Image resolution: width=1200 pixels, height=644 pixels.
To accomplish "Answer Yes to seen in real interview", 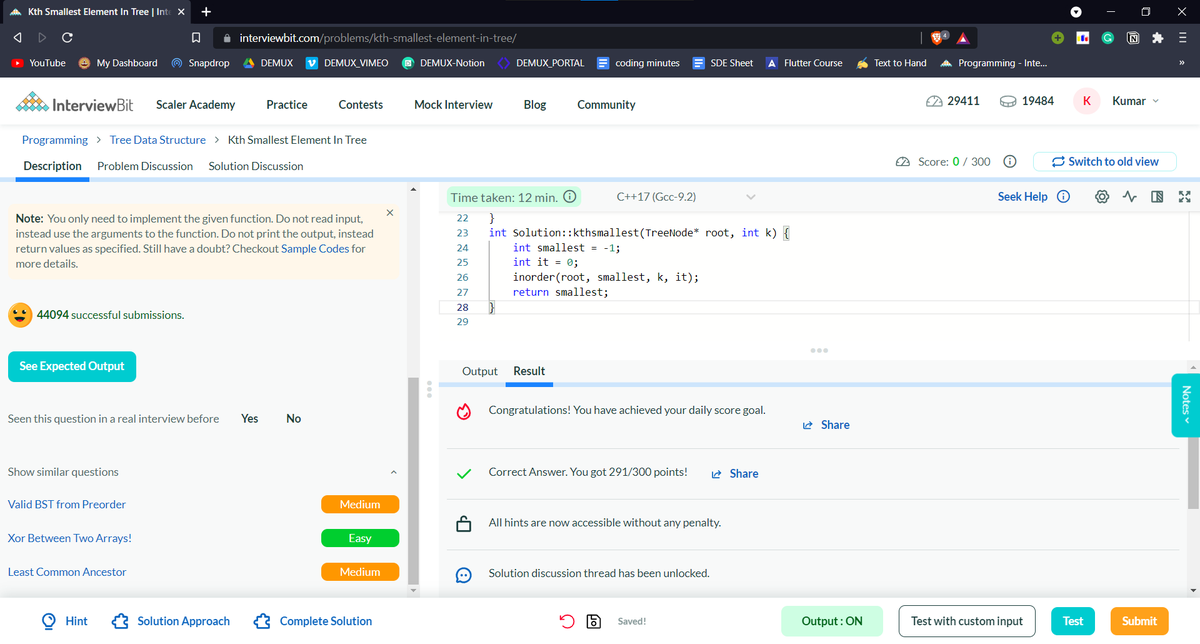I will click(250, 419).
